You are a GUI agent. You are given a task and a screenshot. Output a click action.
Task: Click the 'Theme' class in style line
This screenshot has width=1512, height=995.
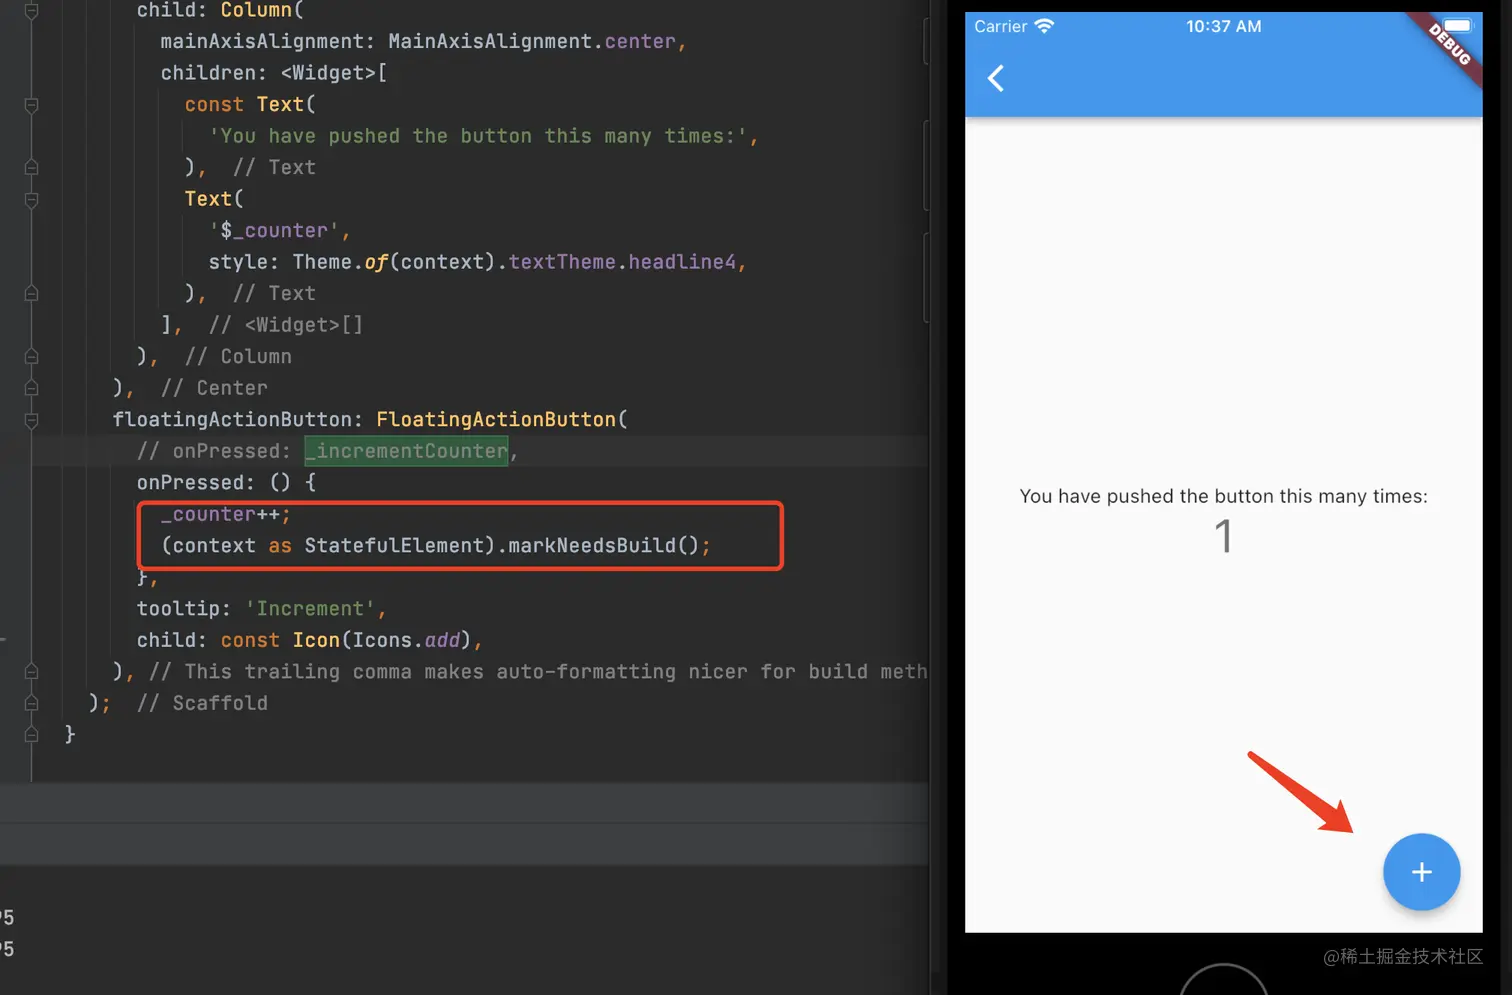point(322,262)
